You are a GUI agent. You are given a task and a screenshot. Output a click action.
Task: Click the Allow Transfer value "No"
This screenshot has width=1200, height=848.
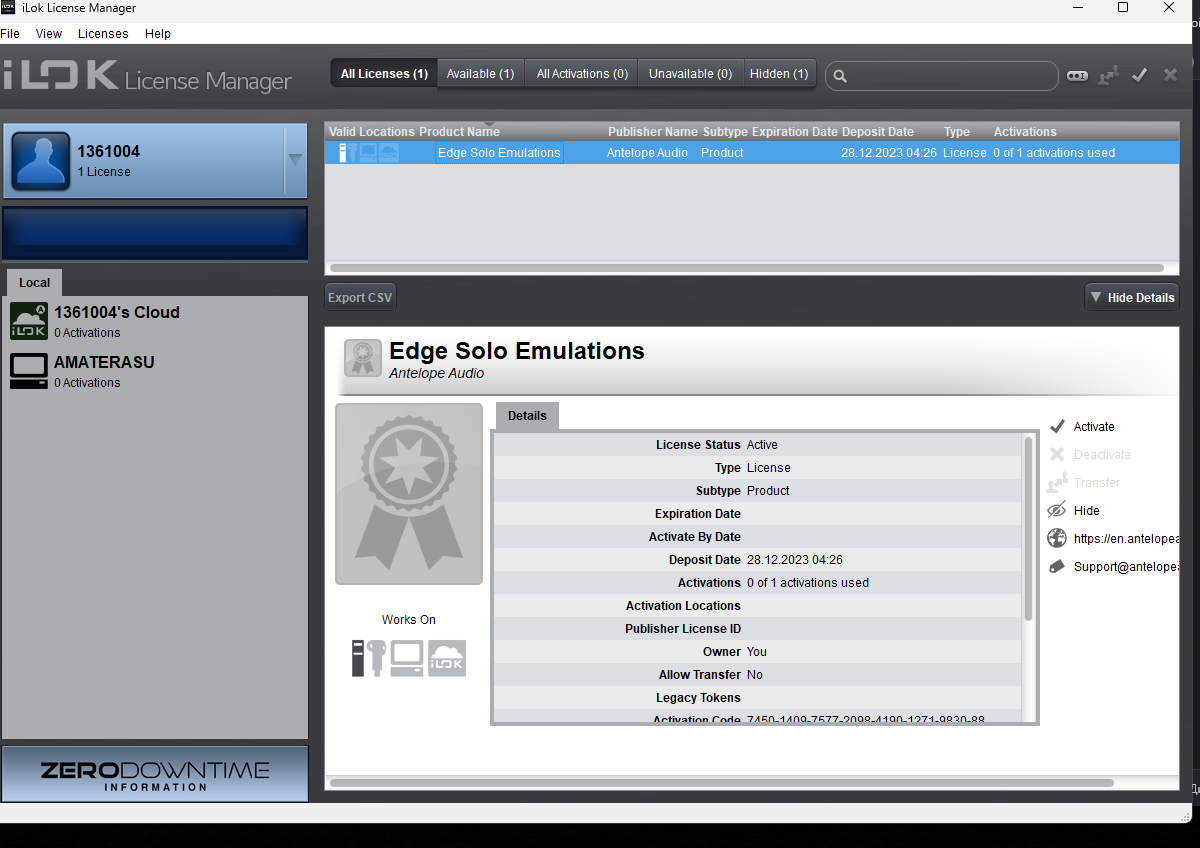(755, 675)
